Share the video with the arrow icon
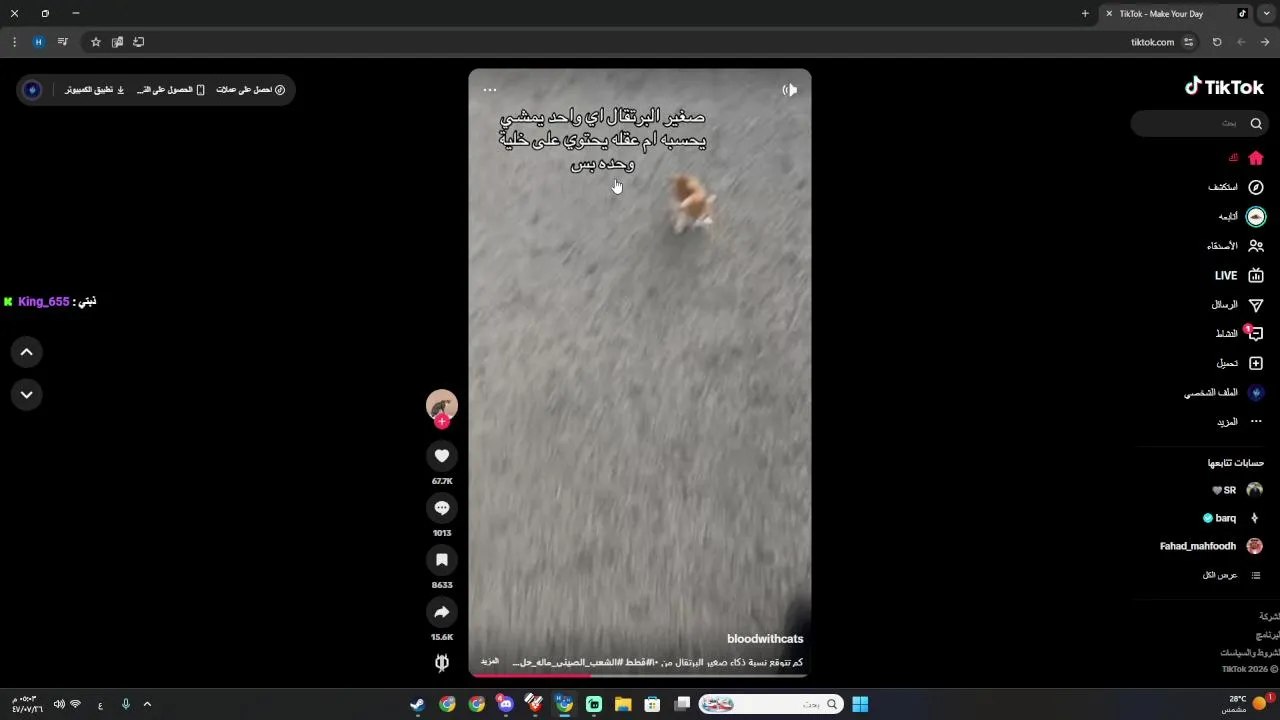 [442, 612]
